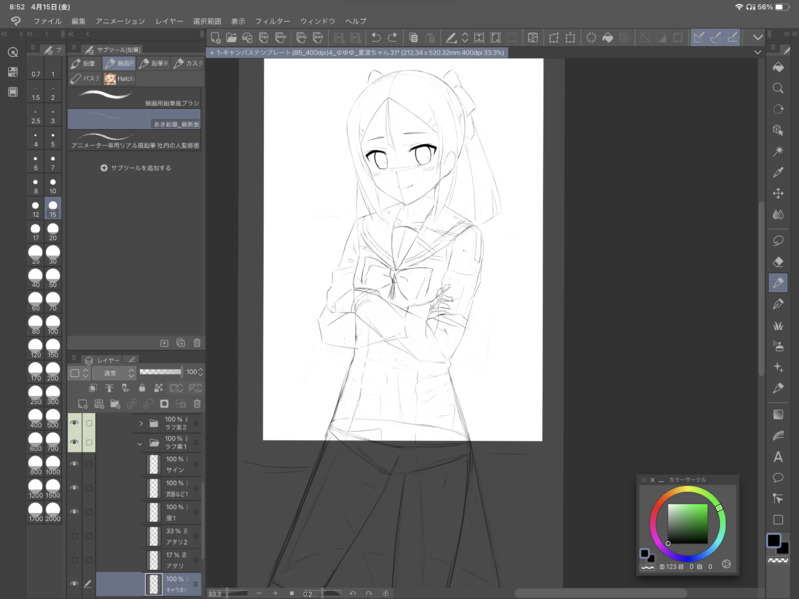
Task: Duplicate sub tool icon in sub tool panel
Action: click(x=180, y=343)
